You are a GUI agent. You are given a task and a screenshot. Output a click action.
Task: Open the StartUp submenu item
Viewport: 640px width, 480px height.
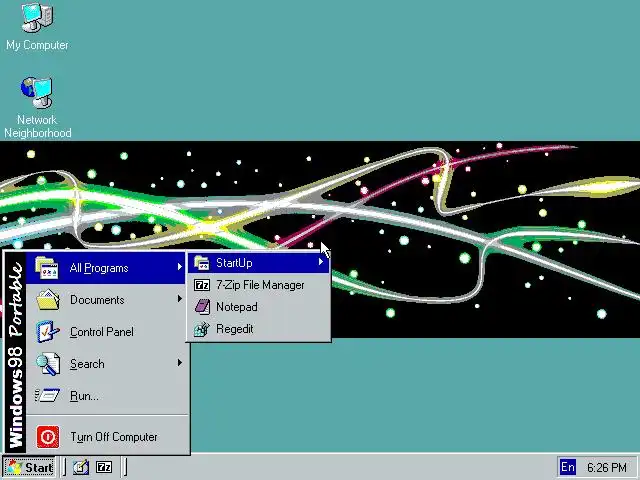(x=258, y=263)
